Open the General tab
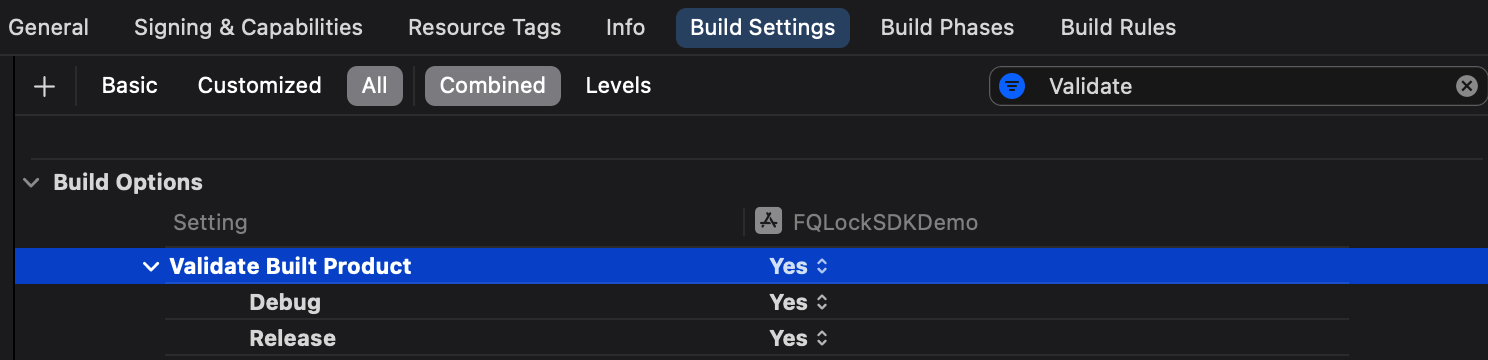The width and height of the screenshot is (1488, 360). tap(49, 28)
